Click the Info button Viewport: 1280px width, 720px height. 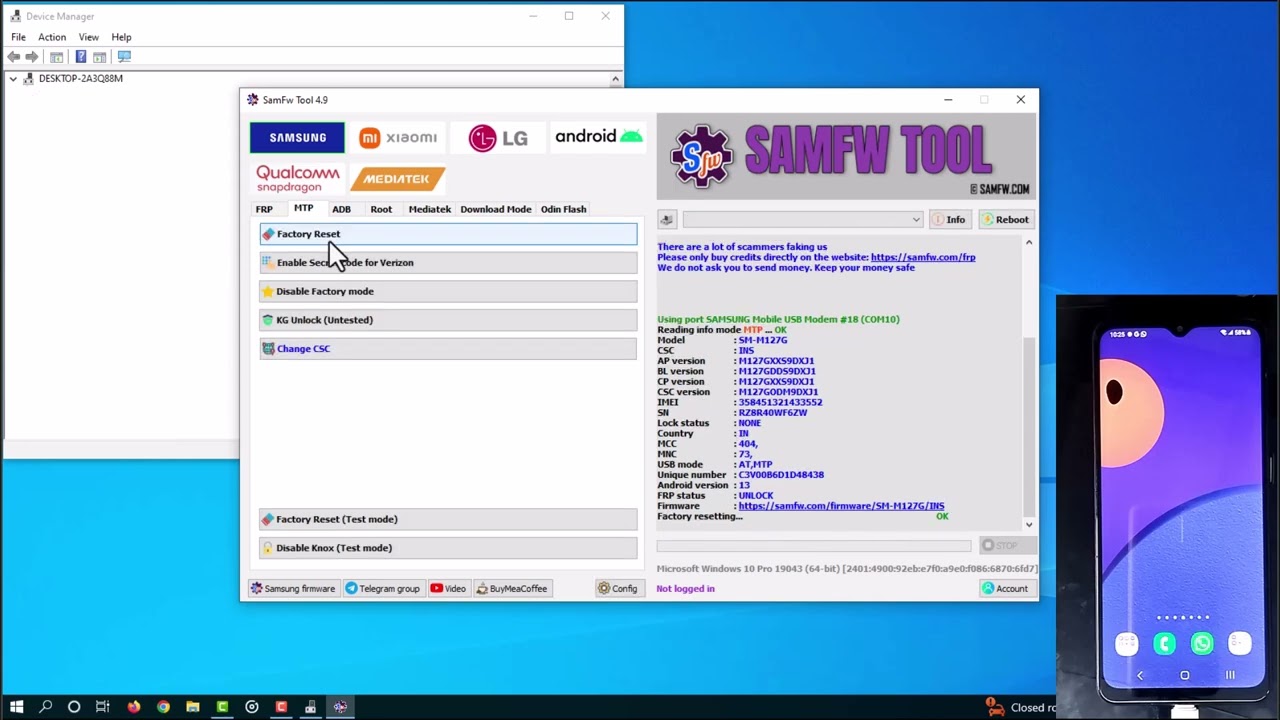tap(949, 220)
